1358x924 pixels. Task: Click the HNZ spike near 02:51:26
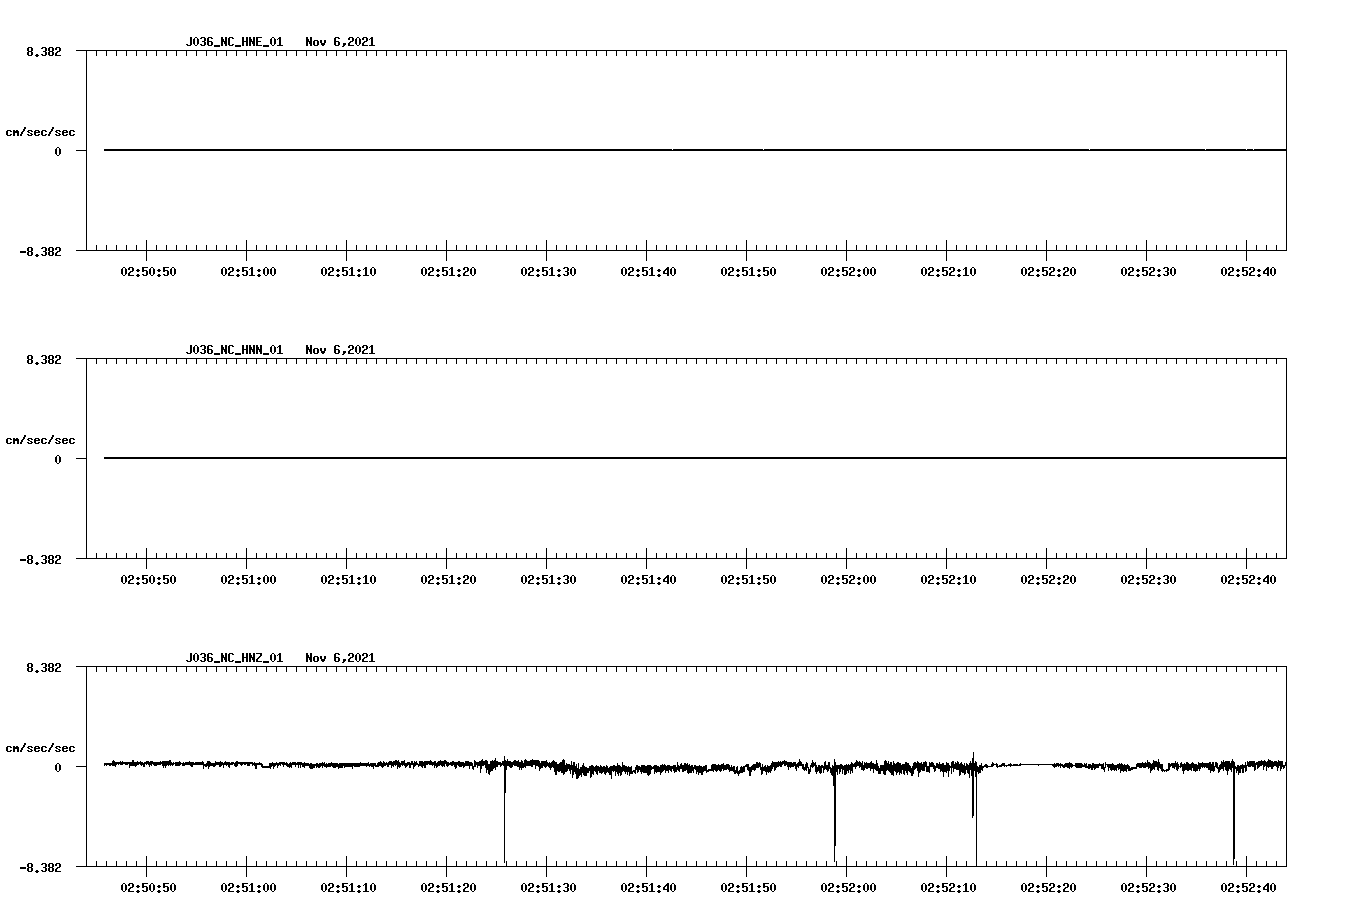click(505, 812)
